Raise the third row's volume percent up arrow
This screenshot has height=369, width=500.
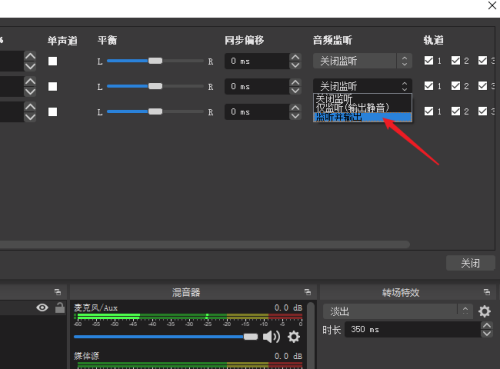pos(30,107)
